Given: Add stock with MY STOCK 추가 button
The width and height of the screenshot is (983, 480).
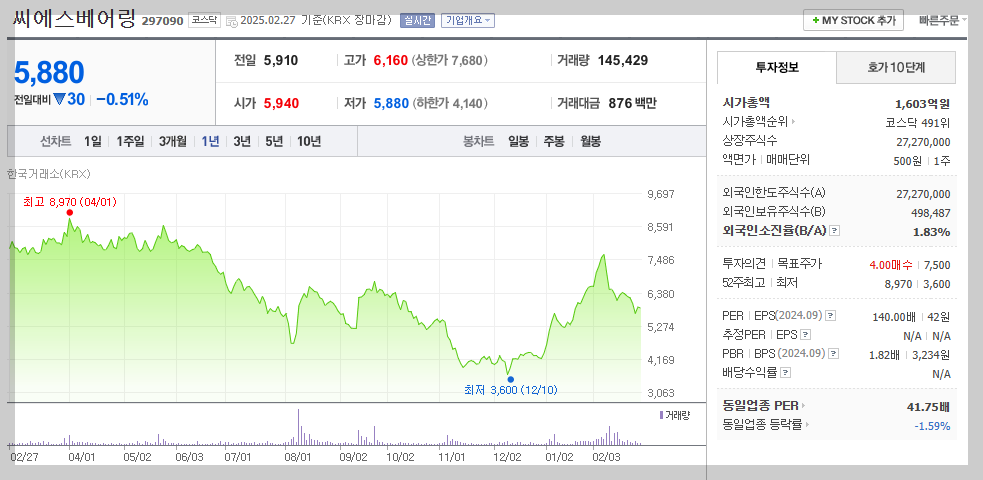Looking at the screenshot, I should pos(853,20).
